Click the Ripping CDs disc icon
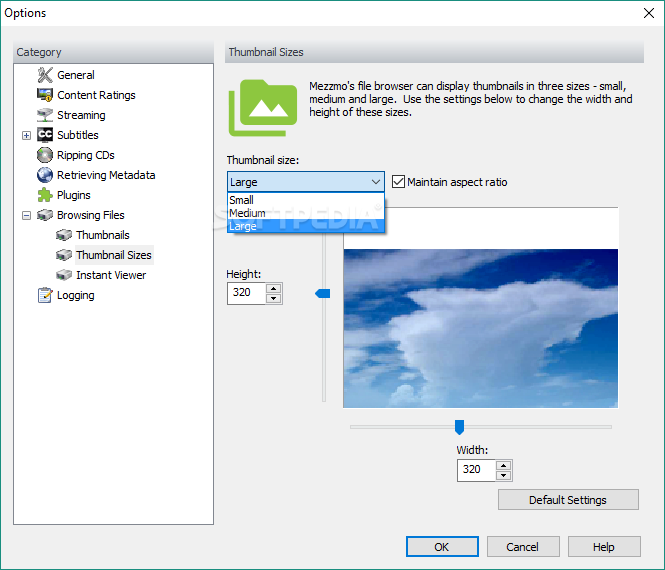 point(45,155)
